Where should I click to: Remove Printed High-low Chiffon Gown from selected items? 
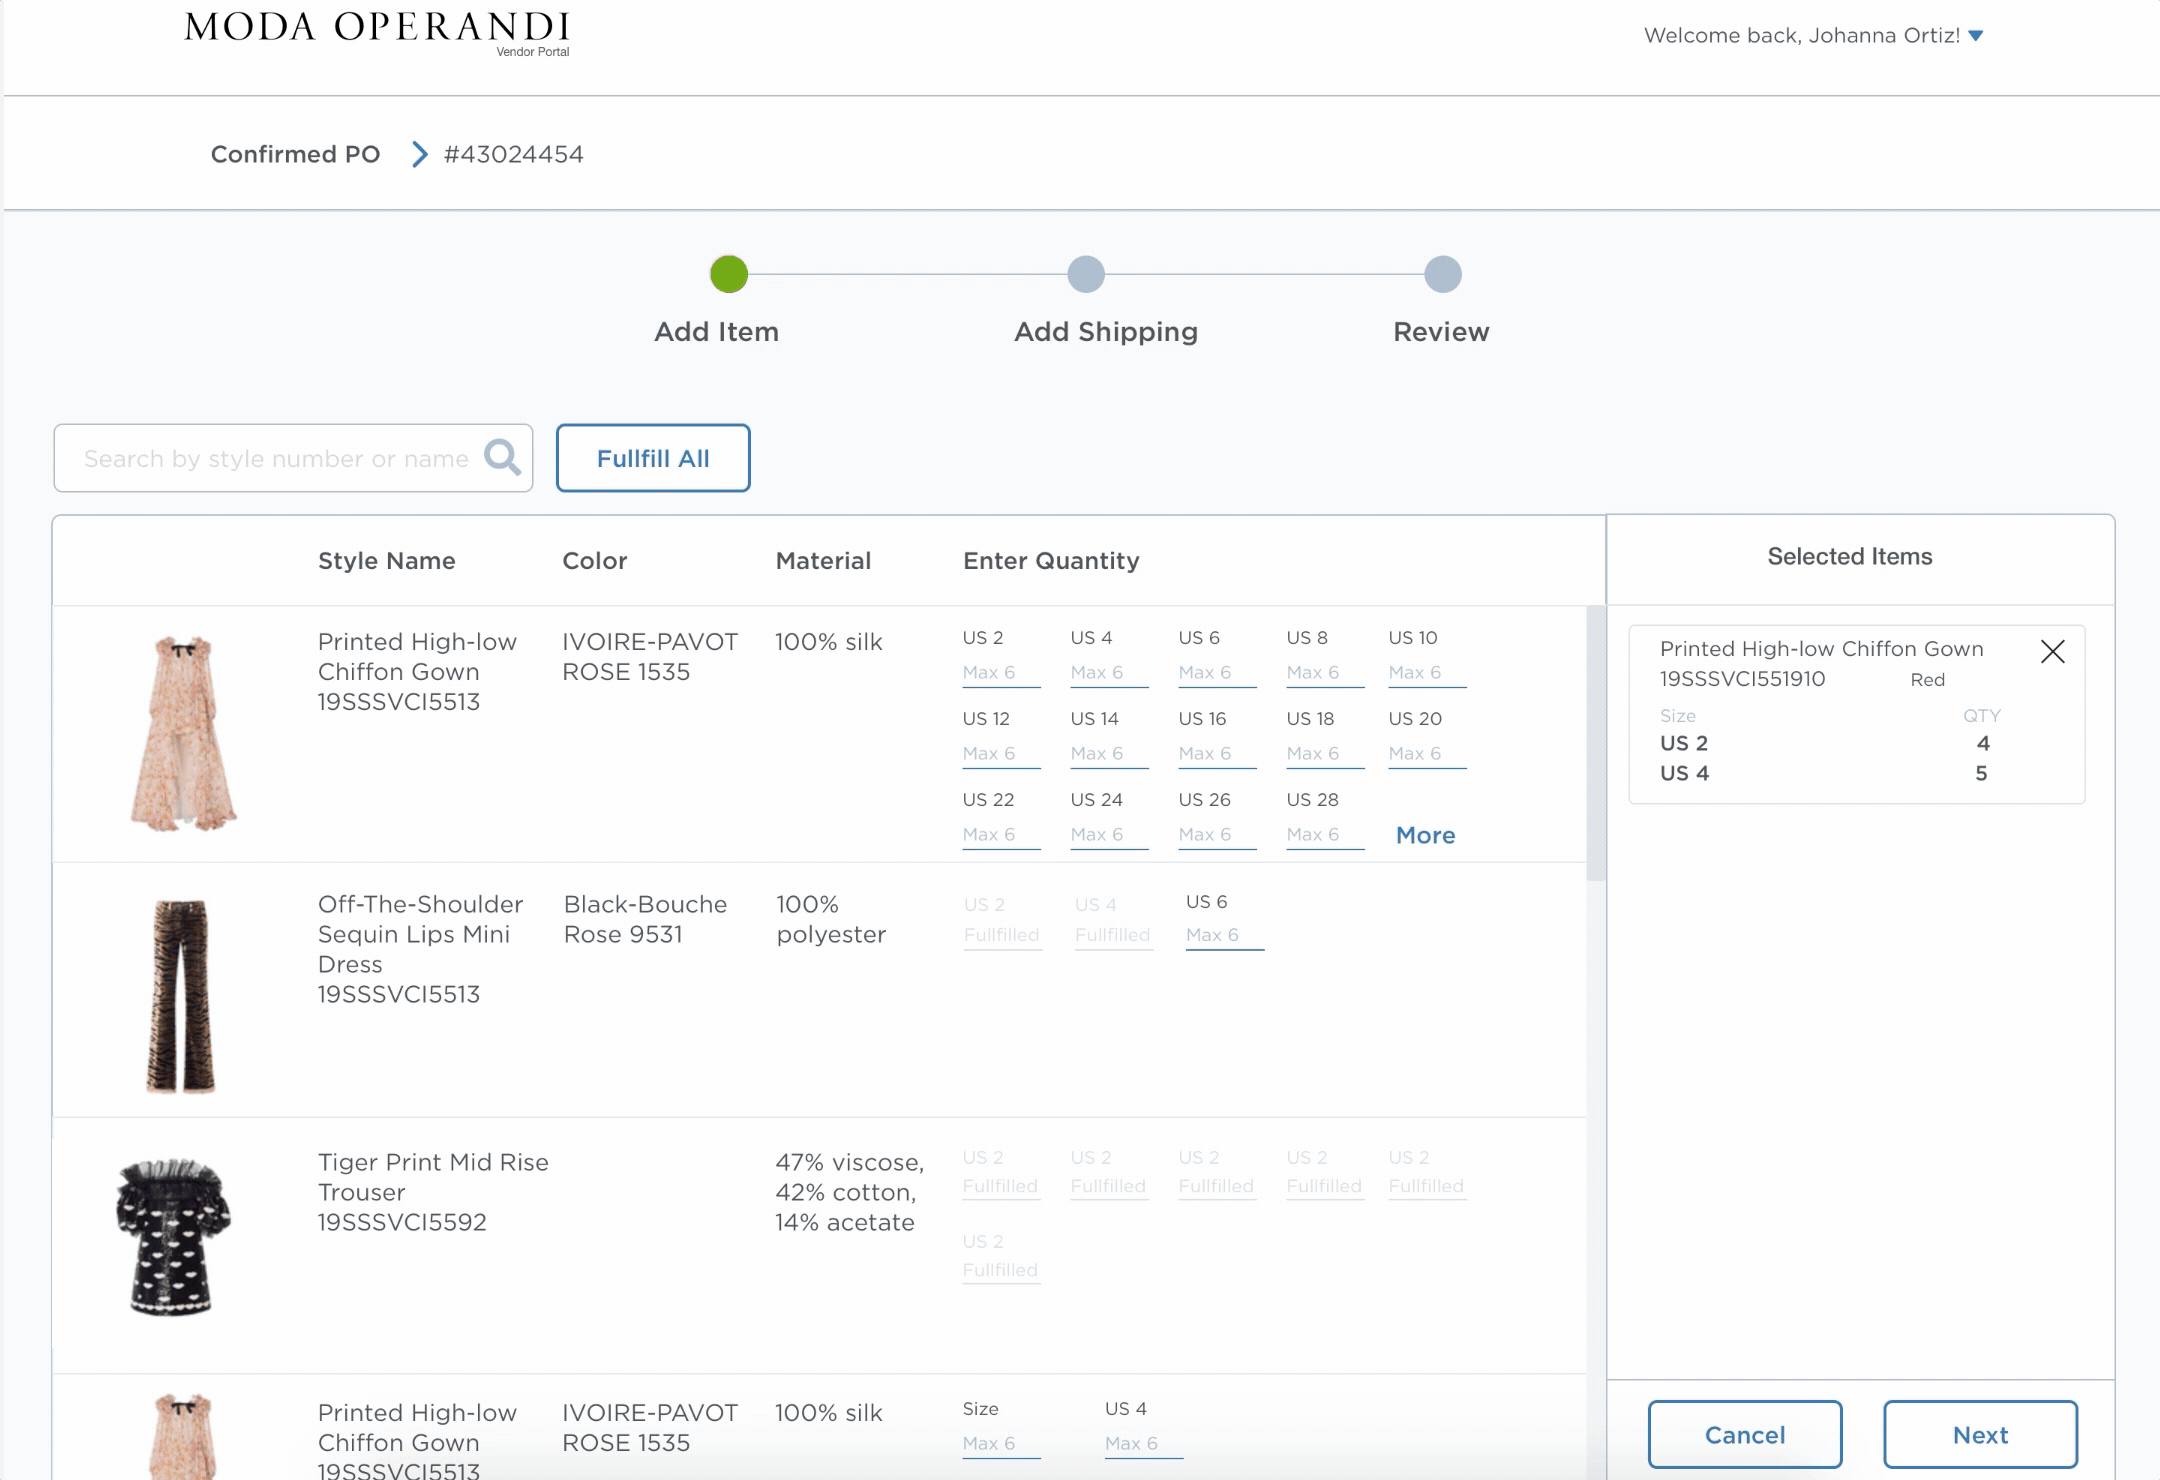[x=2052, y=652]
